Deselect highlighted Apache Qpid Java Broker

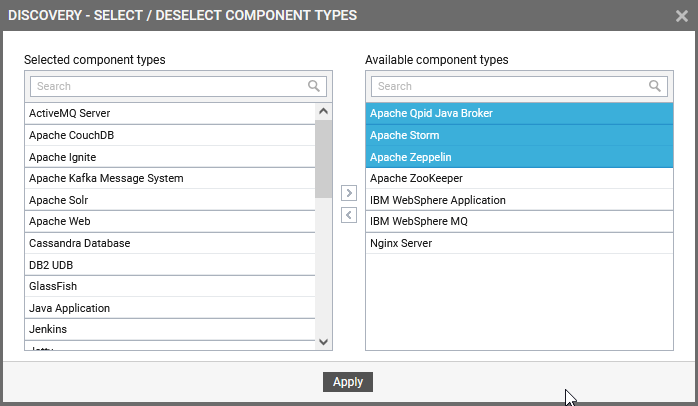(519, 114)
